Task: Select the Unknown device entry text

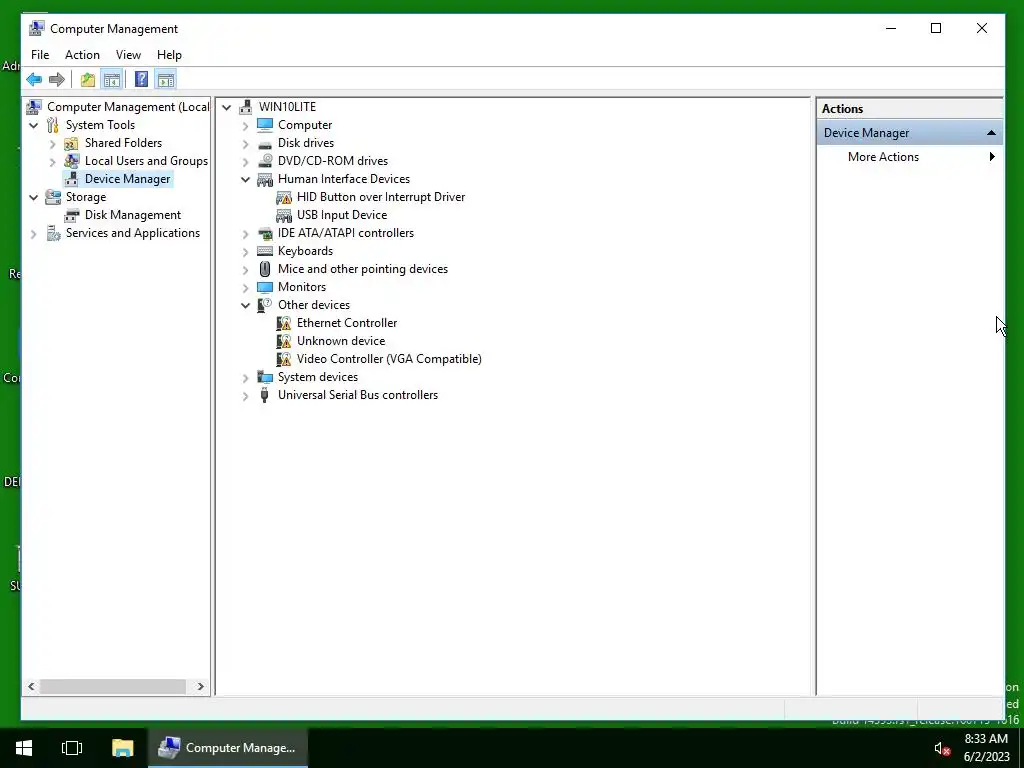Action: coord(341,341)
